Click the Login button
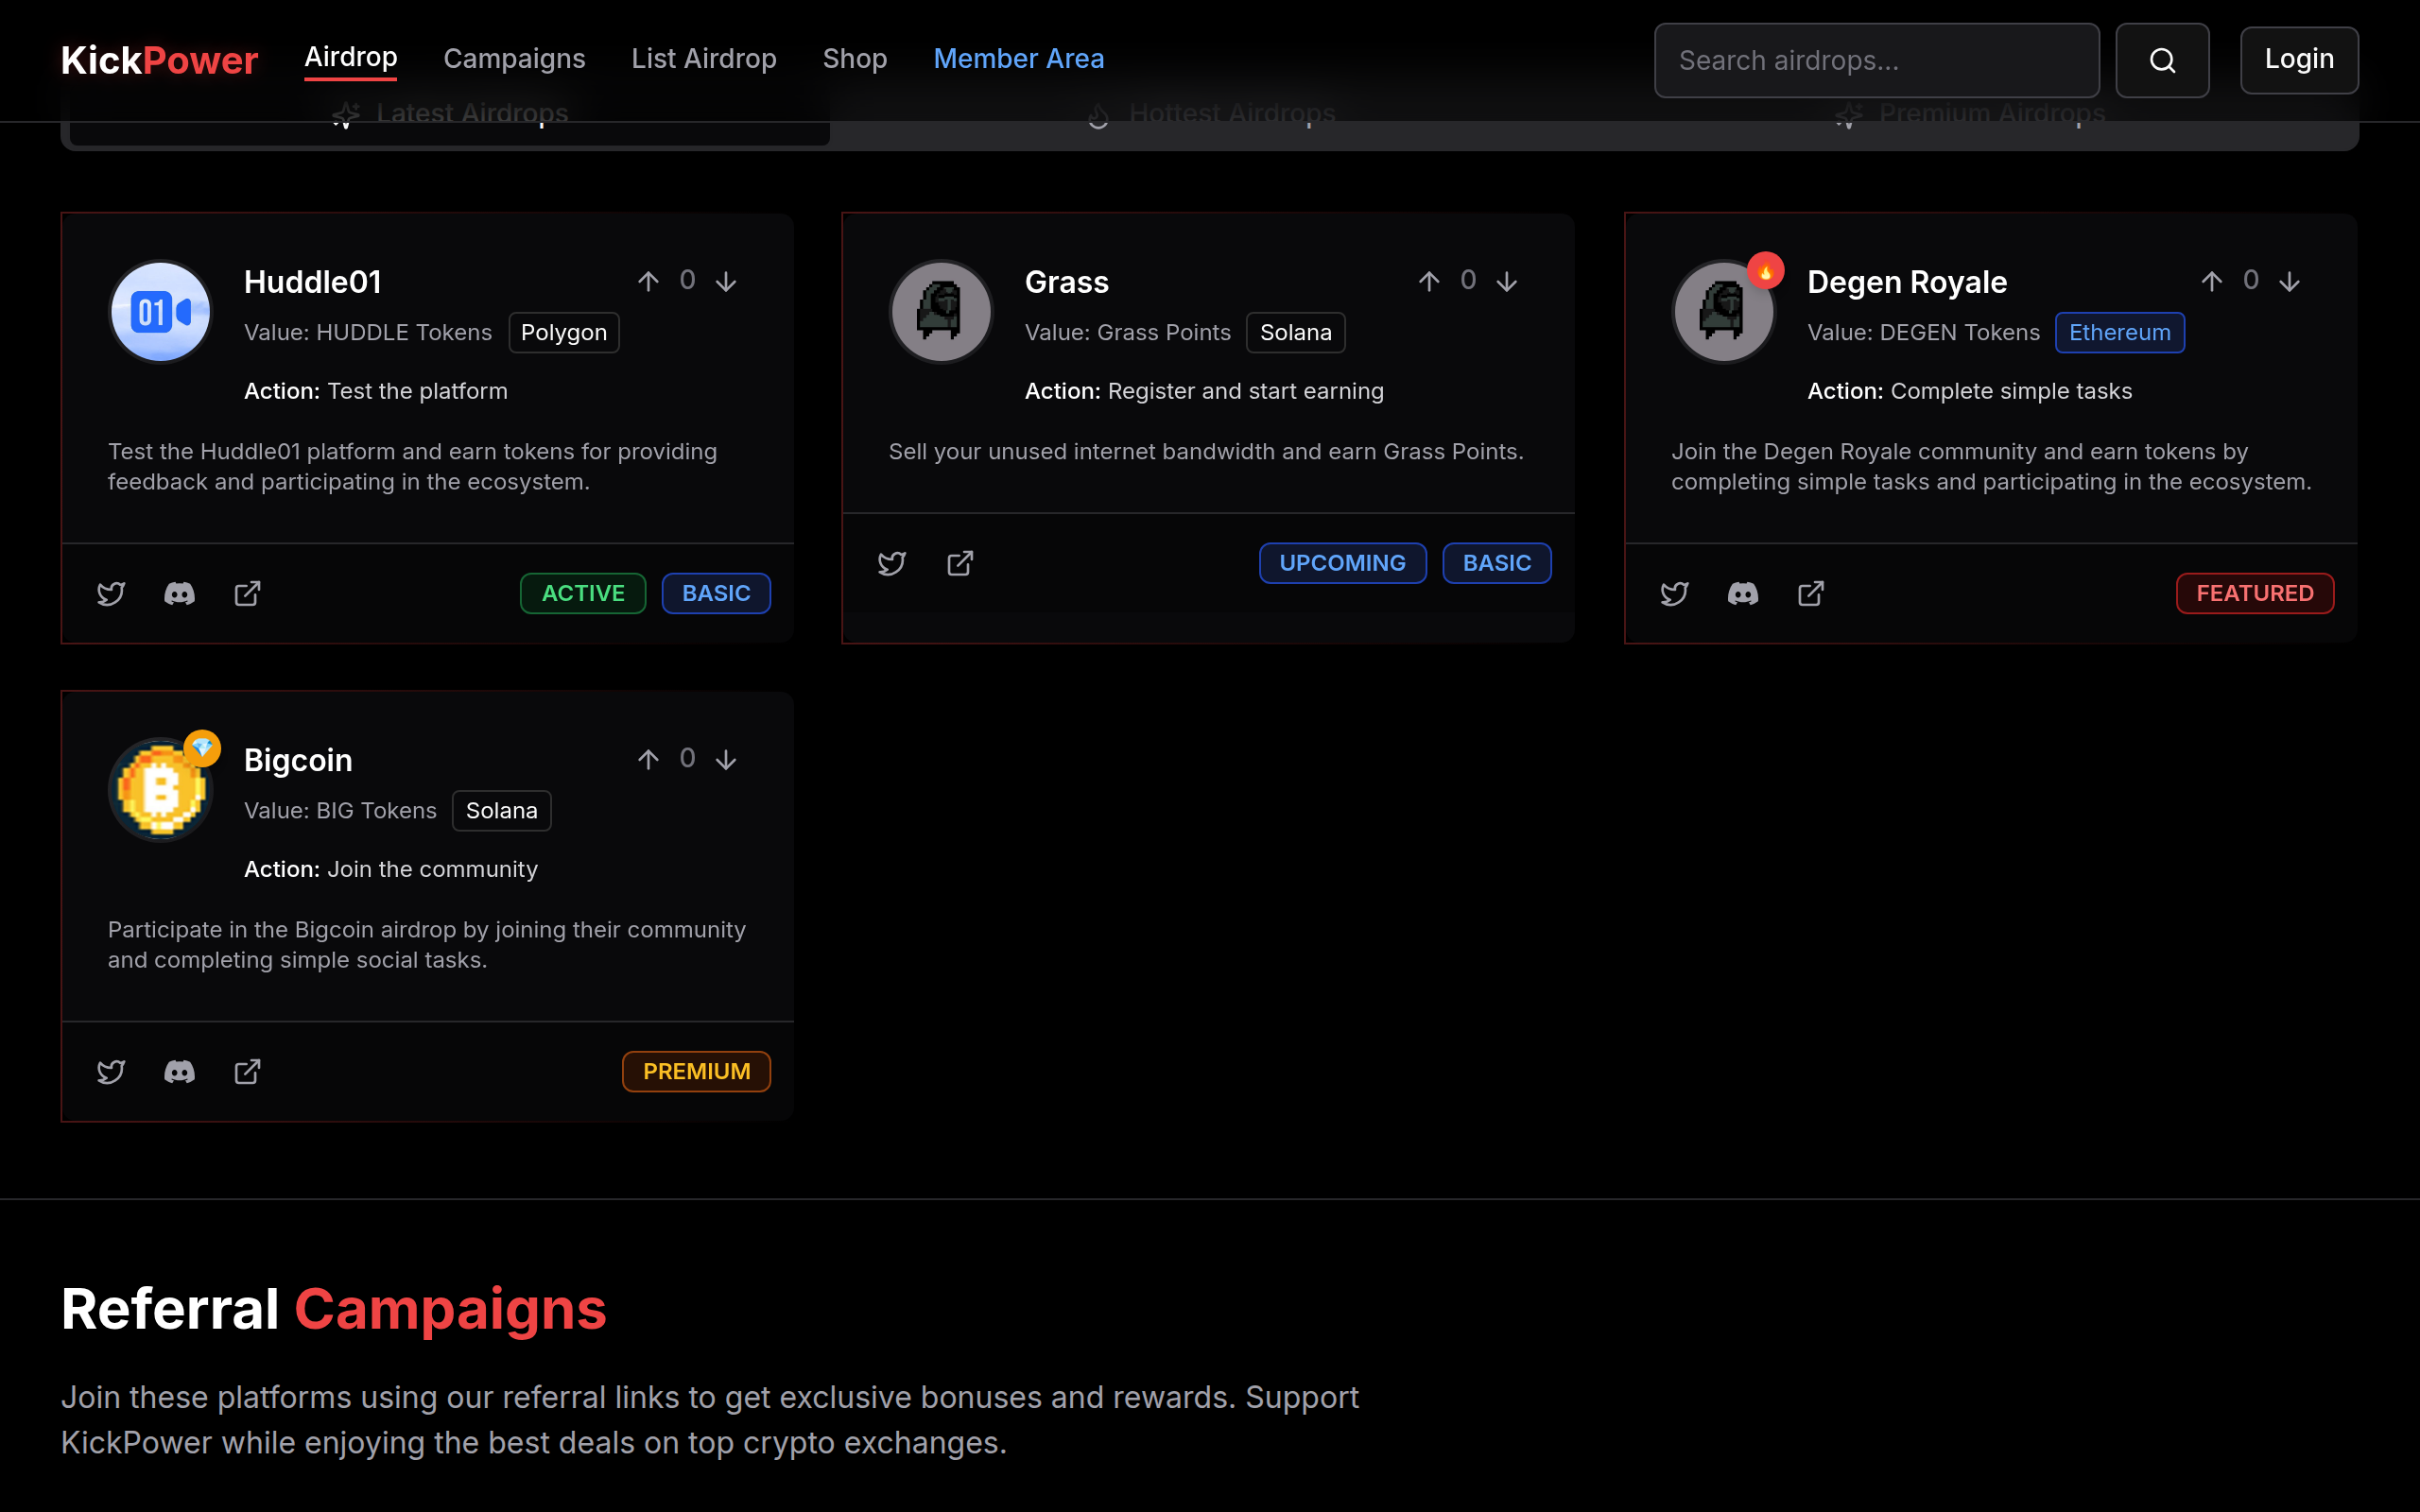 click(2299, 60)
